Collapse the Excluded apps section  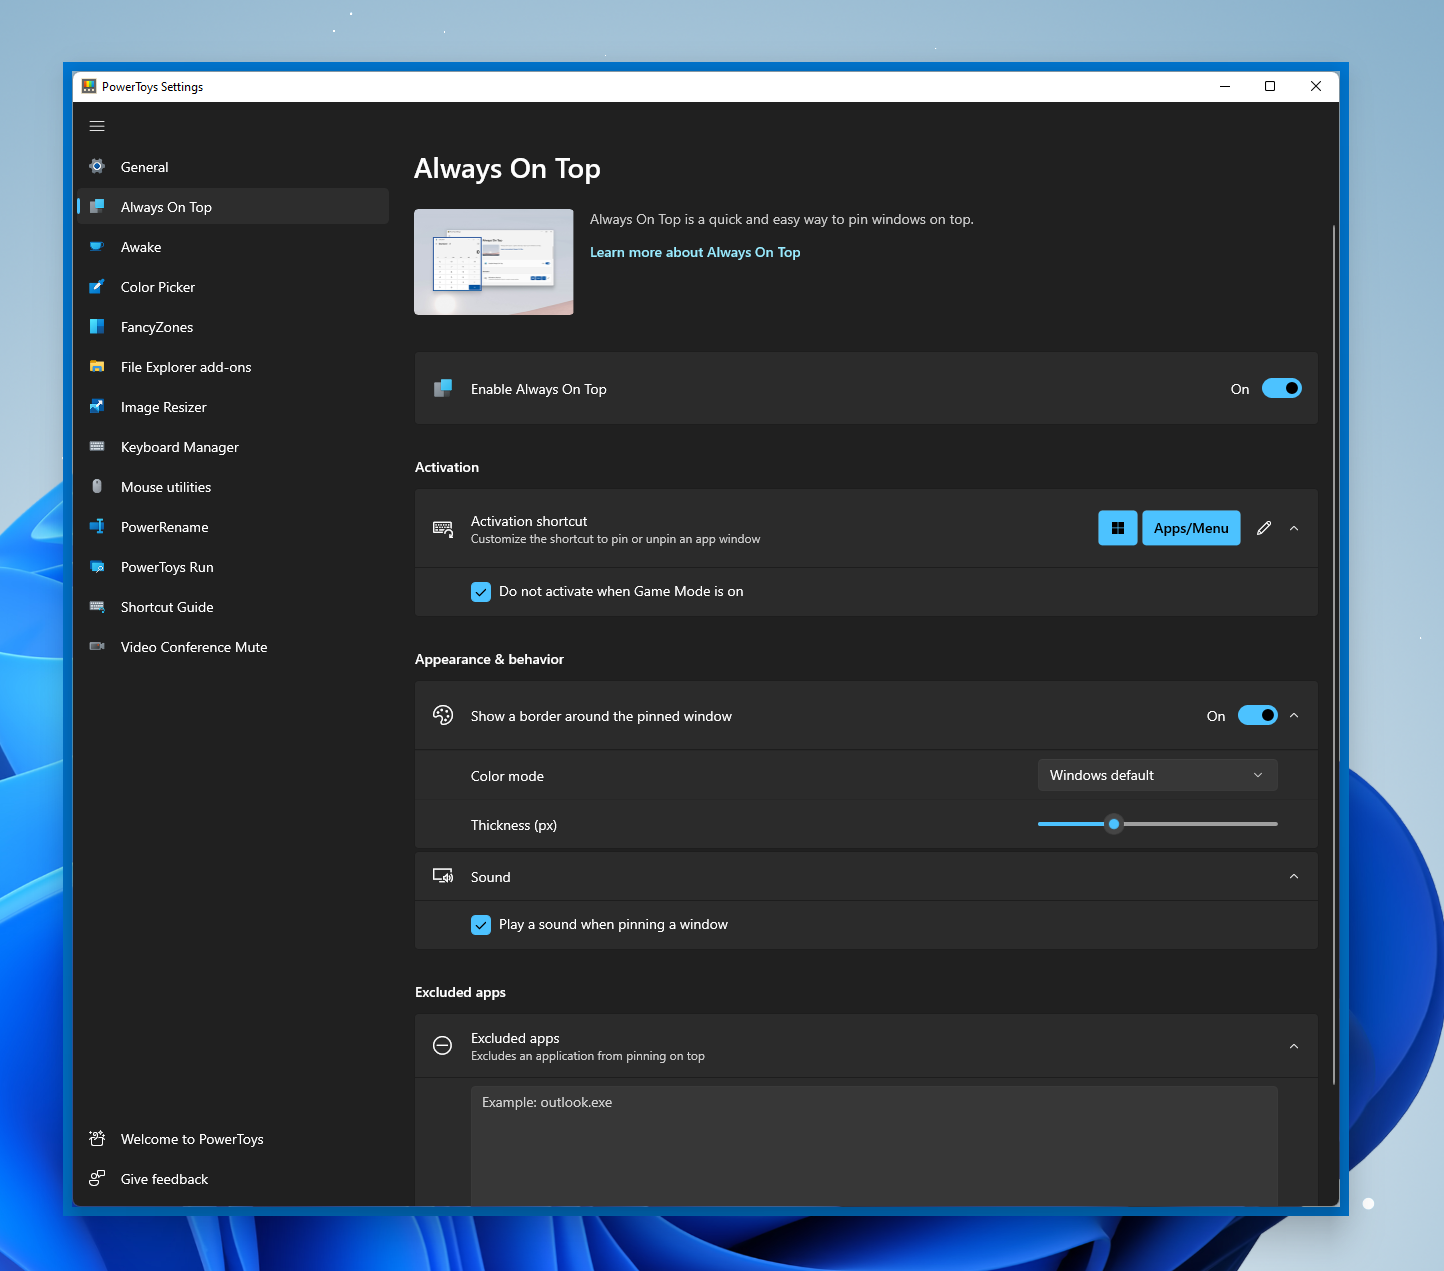click(1294, 1046)
